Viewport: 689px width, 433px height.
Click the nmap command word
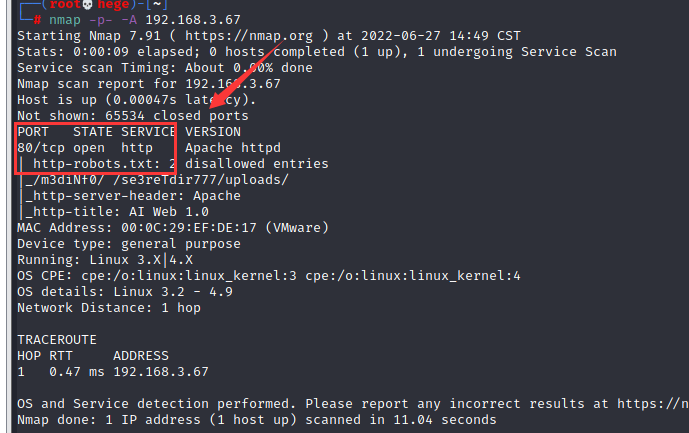[x=65, y=20]
